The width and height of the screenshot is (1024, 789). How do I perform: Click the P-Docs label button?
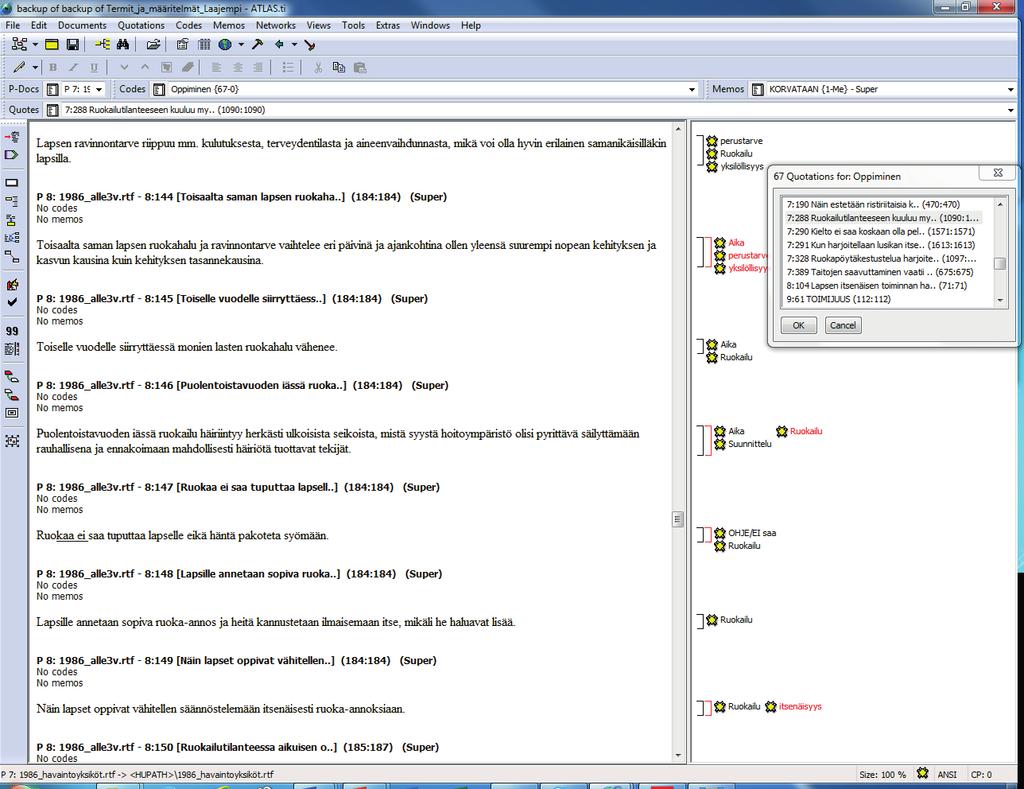(x=24, y=89)
